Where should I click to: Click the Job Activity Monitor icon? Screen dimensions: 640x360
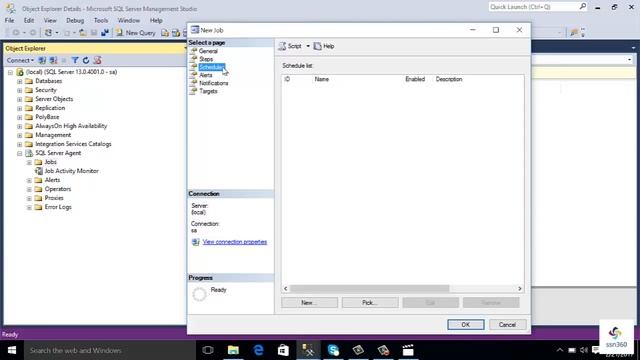[39, 171]
